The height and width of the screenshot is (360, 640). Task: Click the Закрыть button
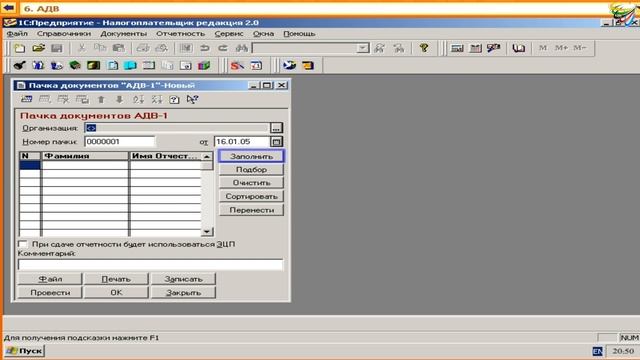[183, 293]
